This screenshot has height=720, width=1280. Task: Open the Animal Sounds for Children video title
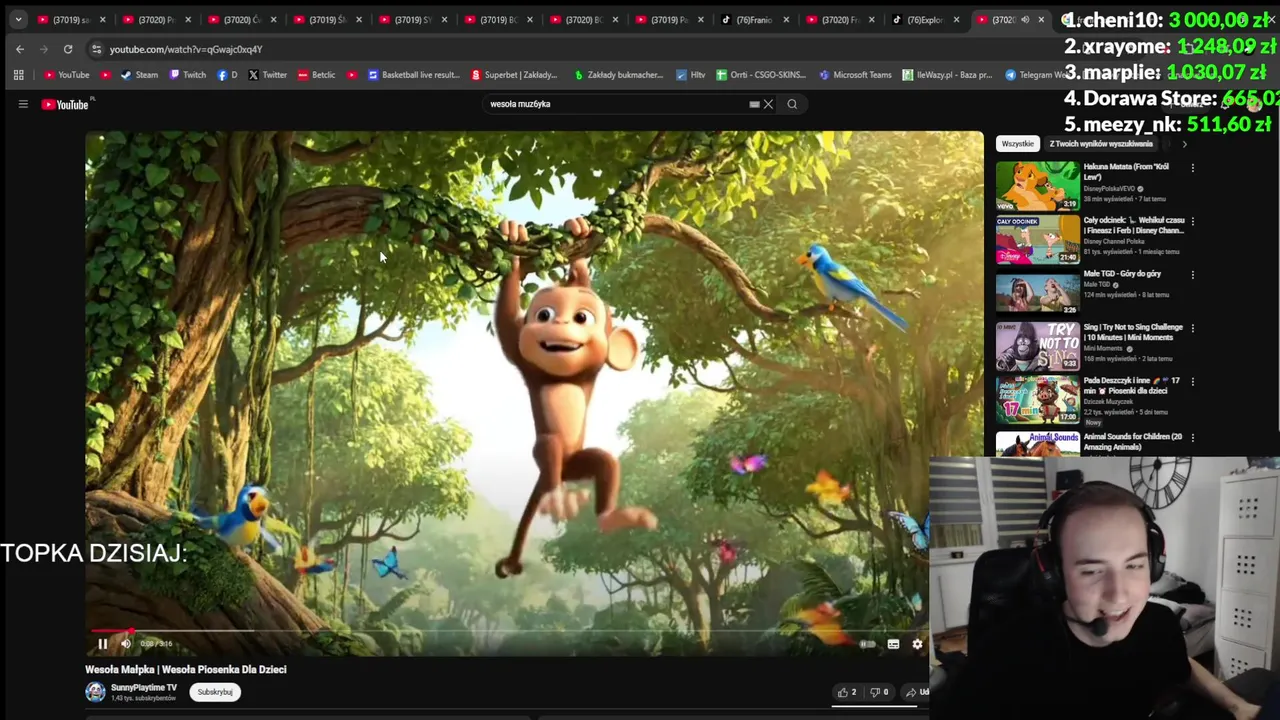pyautogui.click(x=1133, y=441)
